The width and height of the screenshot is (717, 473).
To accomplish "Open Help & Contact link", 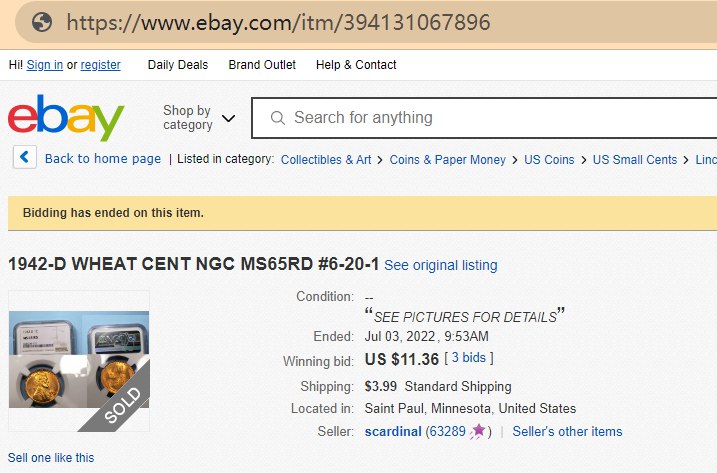I will (x=356, y=65).
